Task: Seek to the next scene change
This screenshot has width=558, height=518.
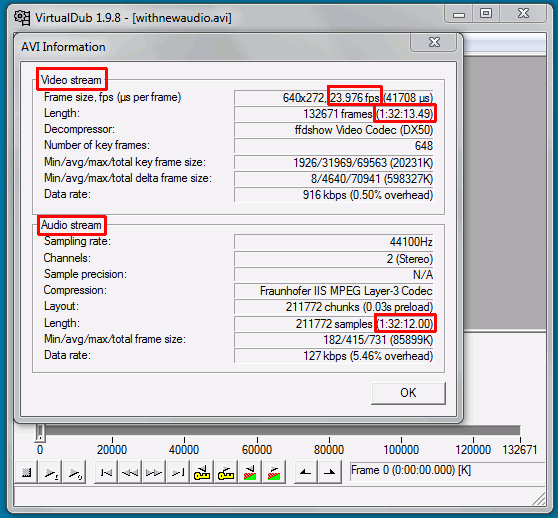Action: pyautogui.click(x=274, y=472)
